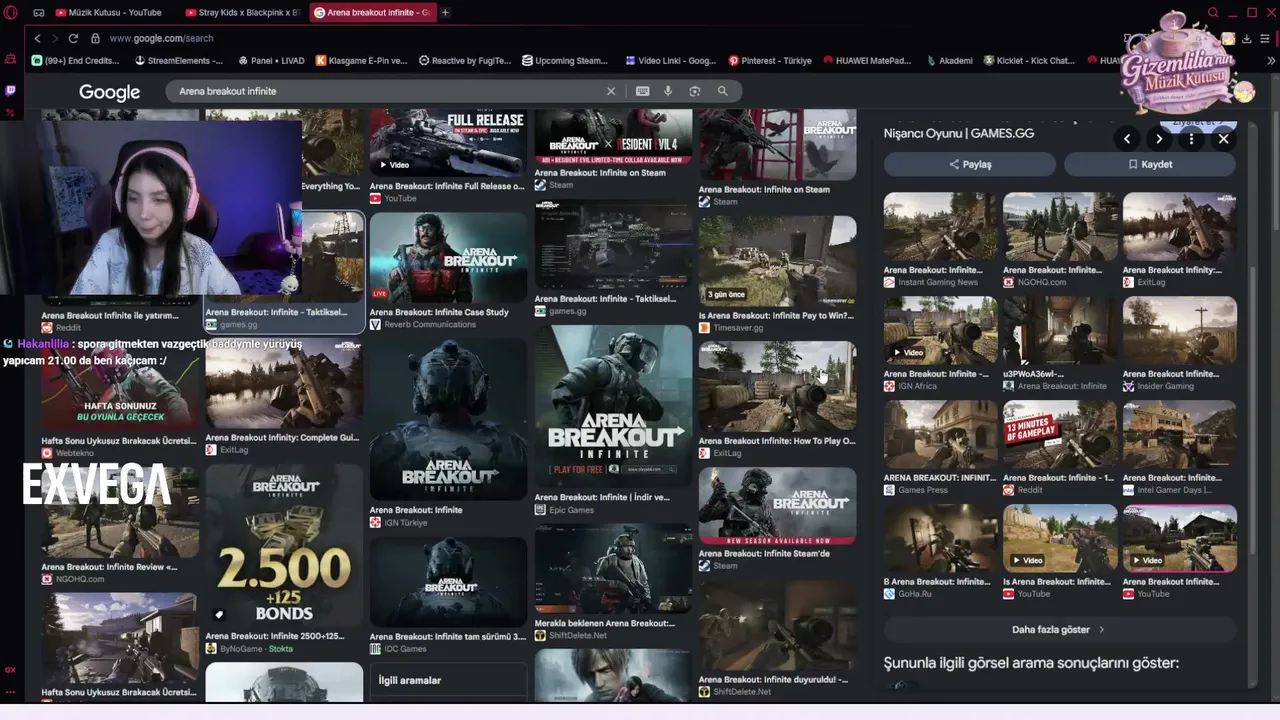Go forward using the browser forward arrow
Screen dimensions: 1280x720
click(53, 38)
